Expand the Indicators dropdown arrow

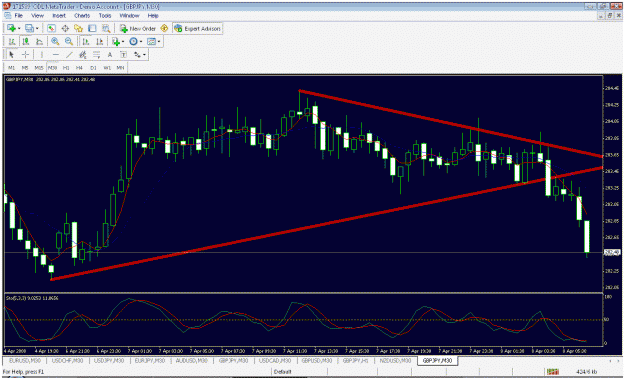(123, 41)
